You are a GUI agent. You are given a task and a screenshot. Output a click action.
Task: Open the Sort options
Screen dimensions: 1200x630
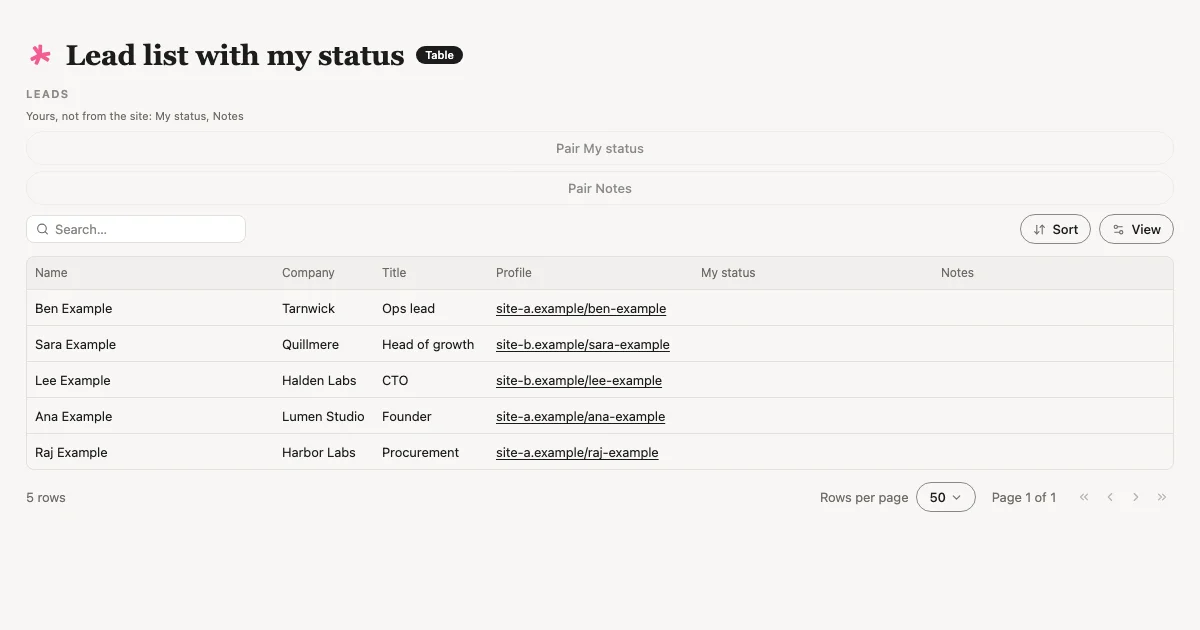coord(1055,229)
